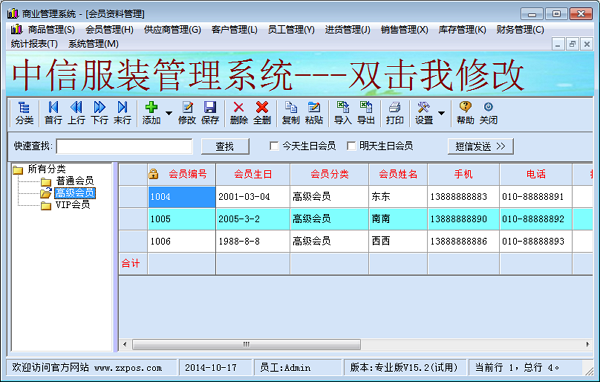This screenshot has width=600, height=382.
Task: Click the 会员编号 column header
Action: click(x=182, y=175)
